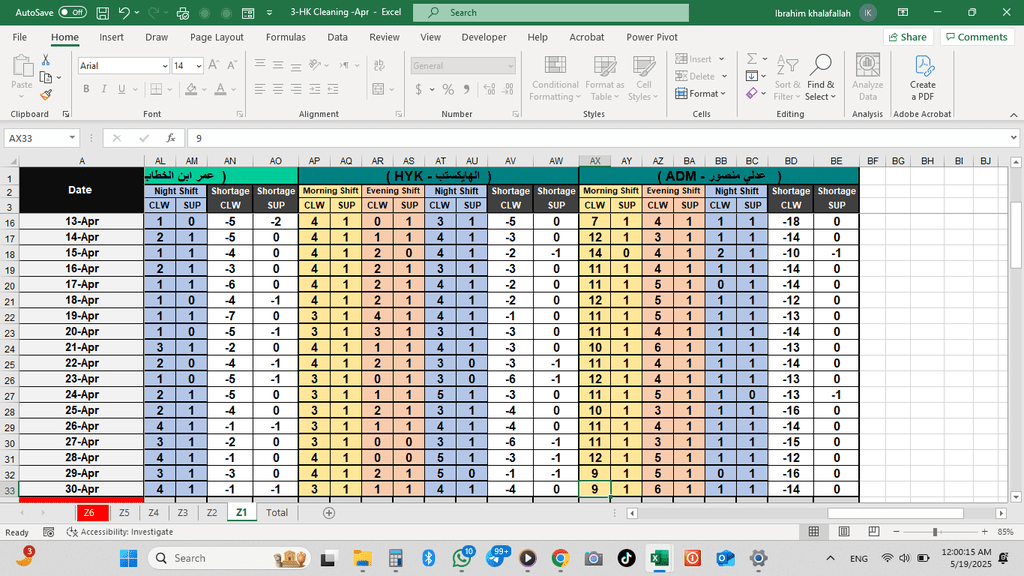The image size is (1024, 576).
Task: Click the Cut scissors icon
Action: click(45, 60)
